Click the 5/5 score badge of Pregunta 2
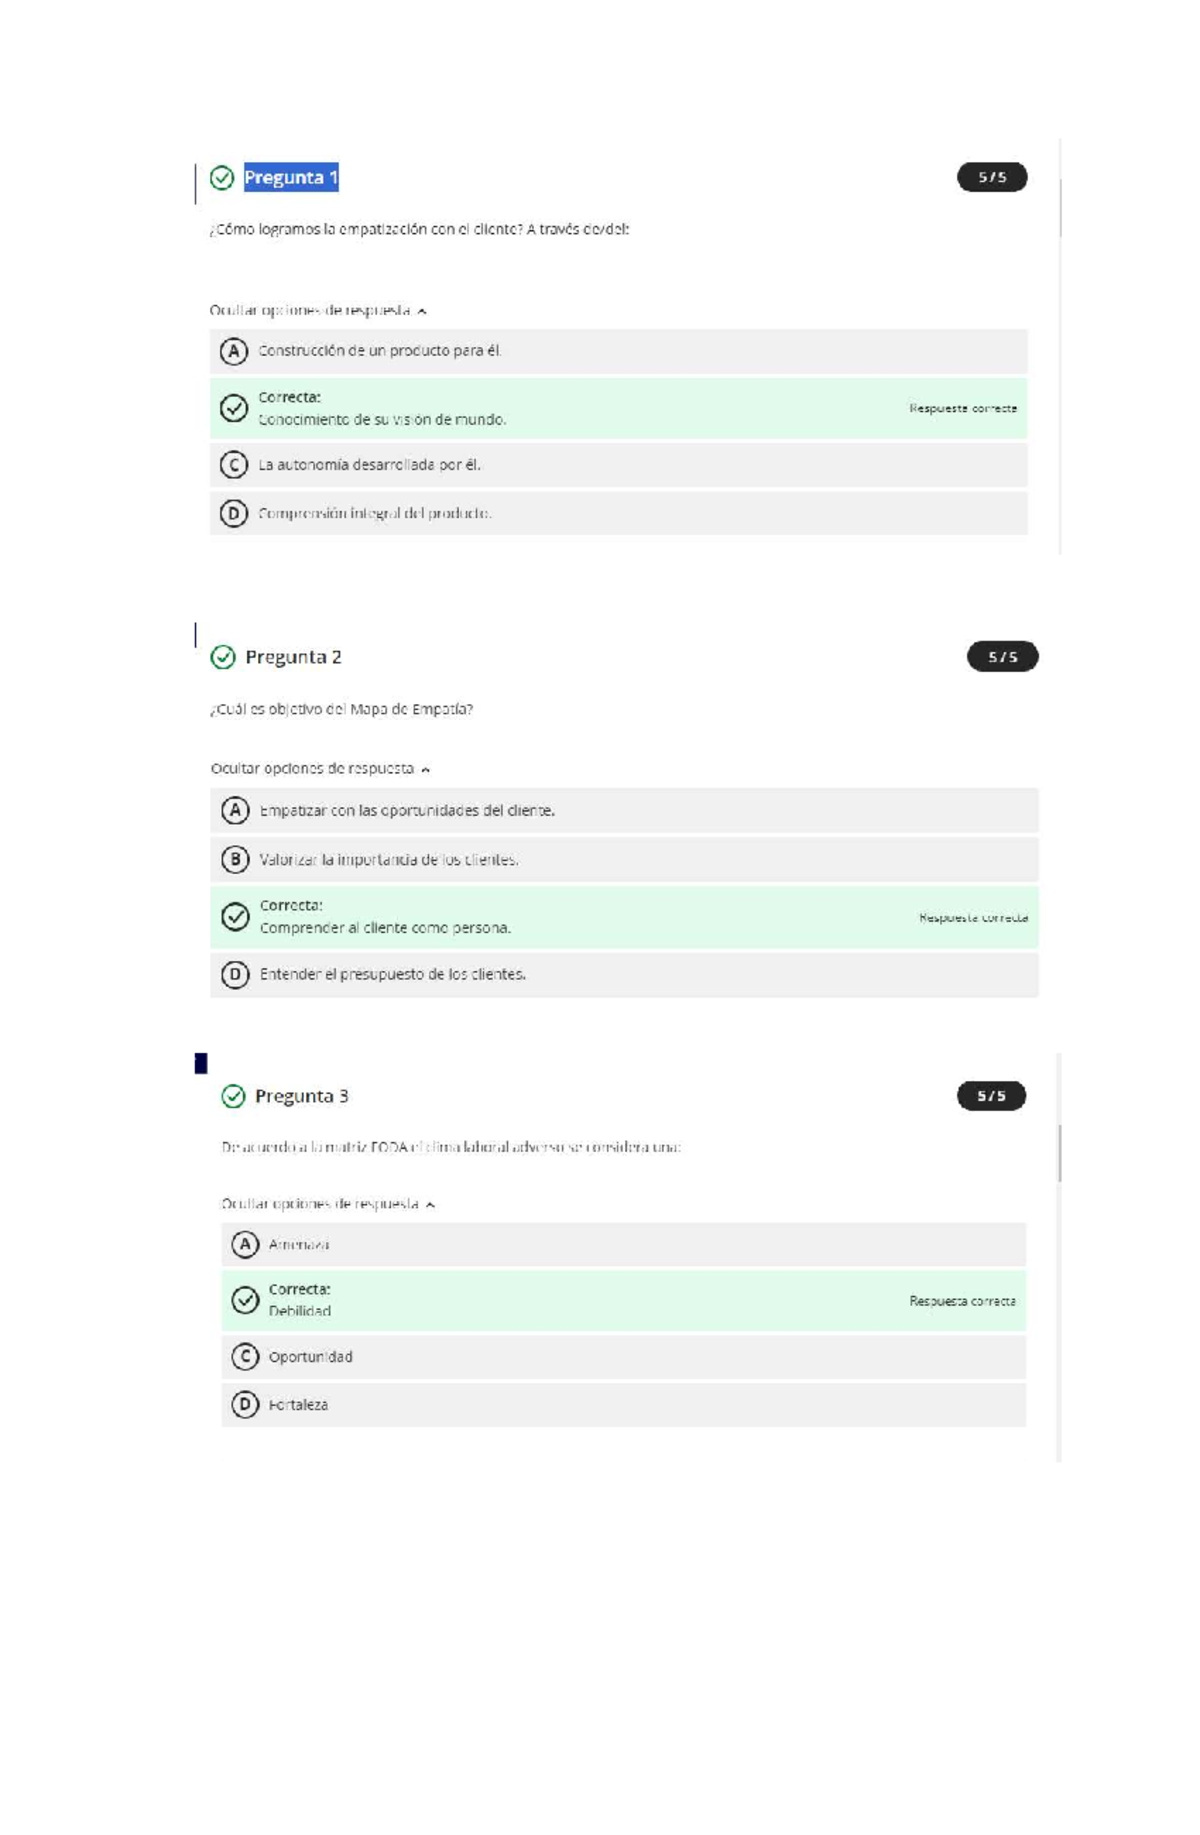 pos(1002,657)
